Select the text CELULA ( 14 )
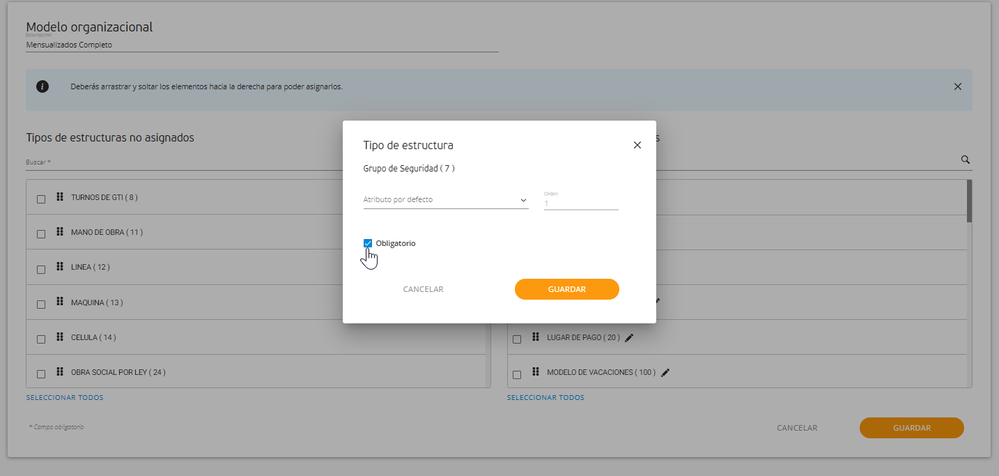Viewport: 999px width, 476px height. click(x=94, y=338)
